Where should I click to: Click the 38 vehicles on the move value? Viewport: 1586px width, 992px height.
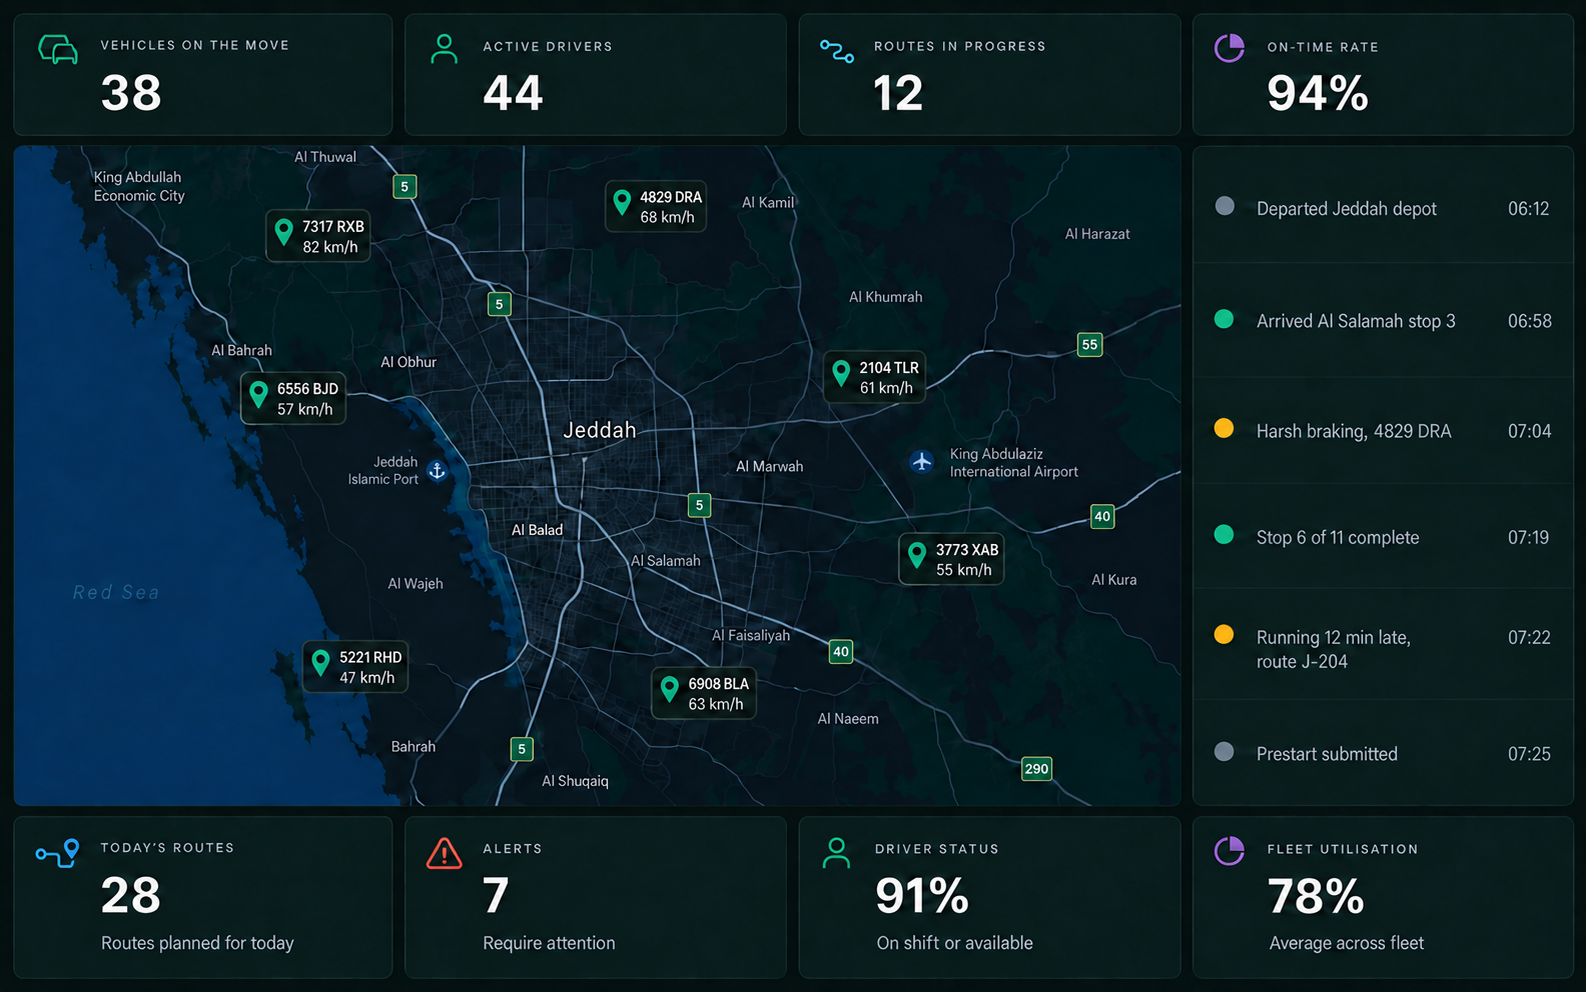[x=131, y=93]
